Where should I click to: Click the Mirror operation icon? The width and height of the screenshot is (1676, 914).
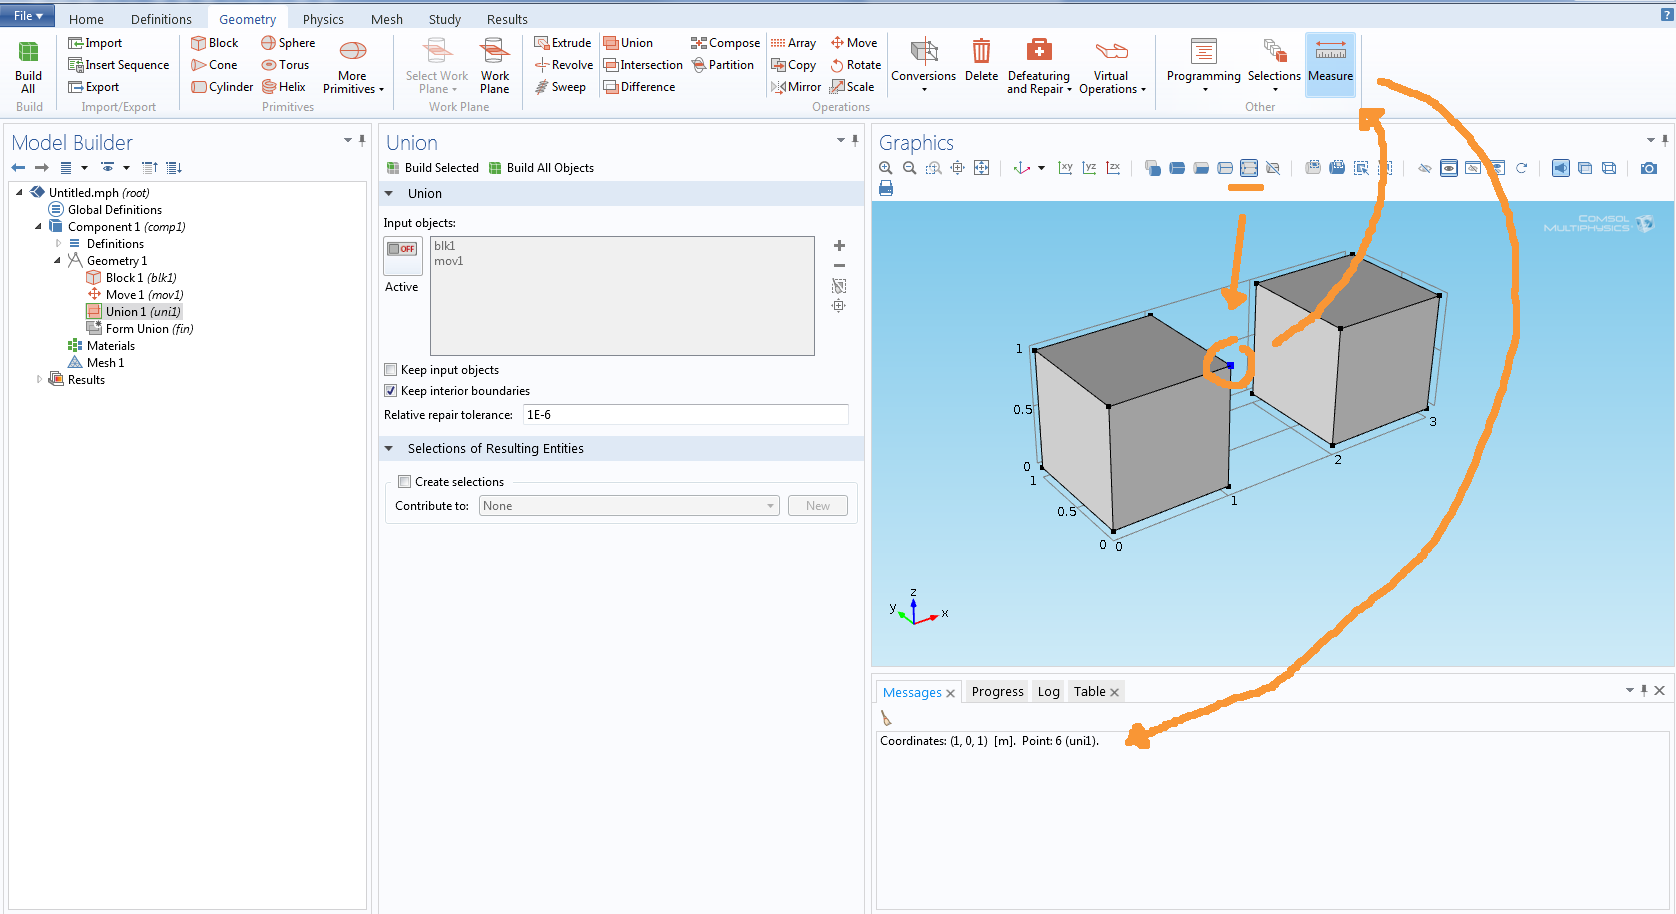click(778, 87)
